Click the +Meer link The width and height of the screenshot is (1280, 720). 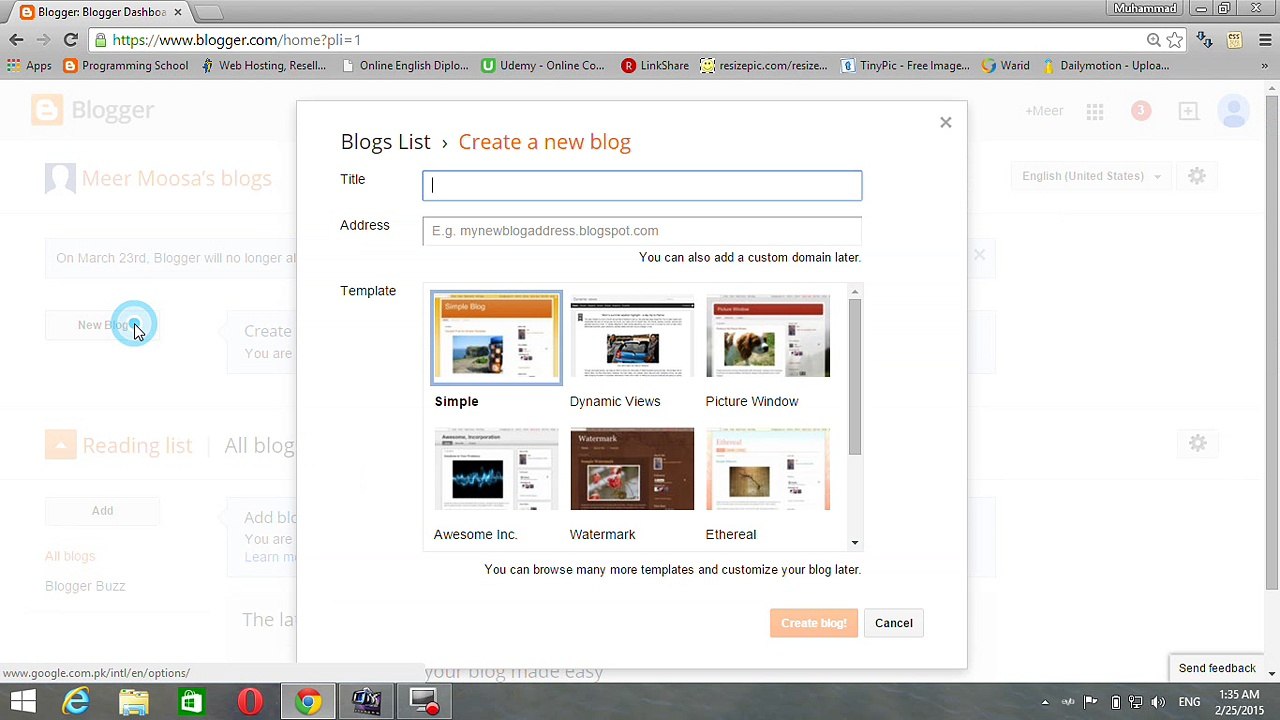1044,111
